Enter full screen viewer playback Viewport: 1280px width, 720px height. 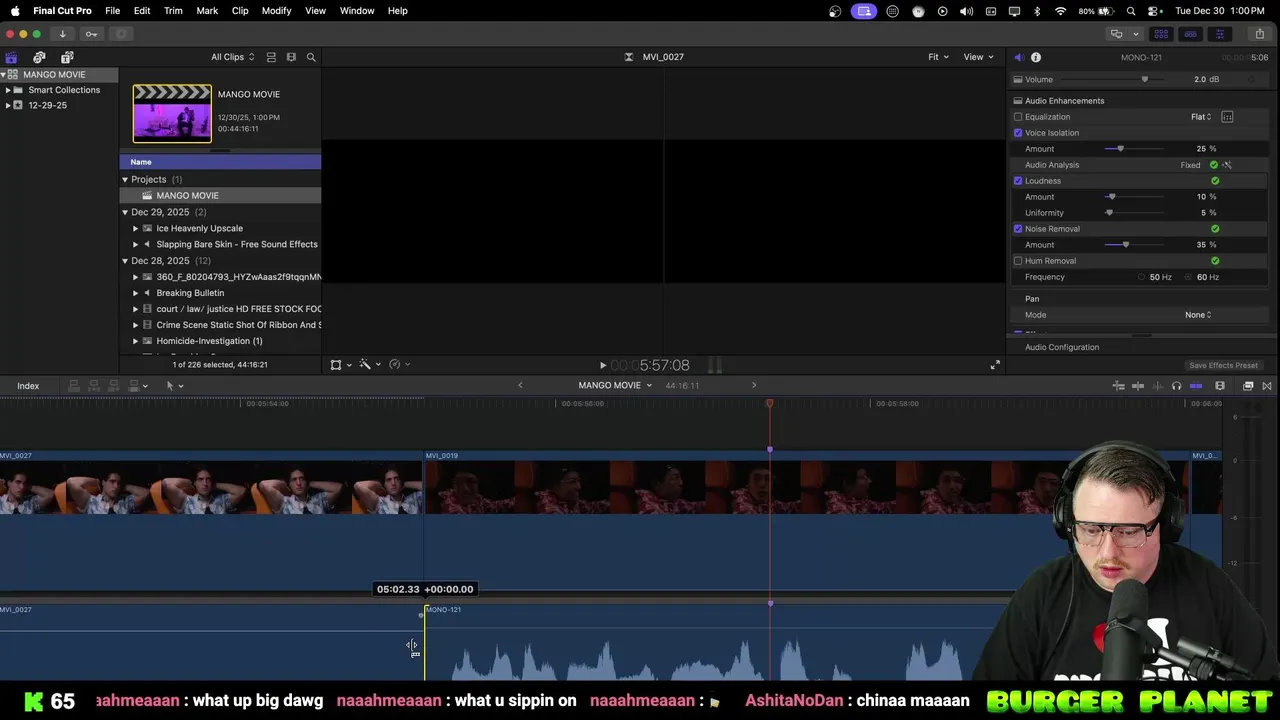[995, 365]
